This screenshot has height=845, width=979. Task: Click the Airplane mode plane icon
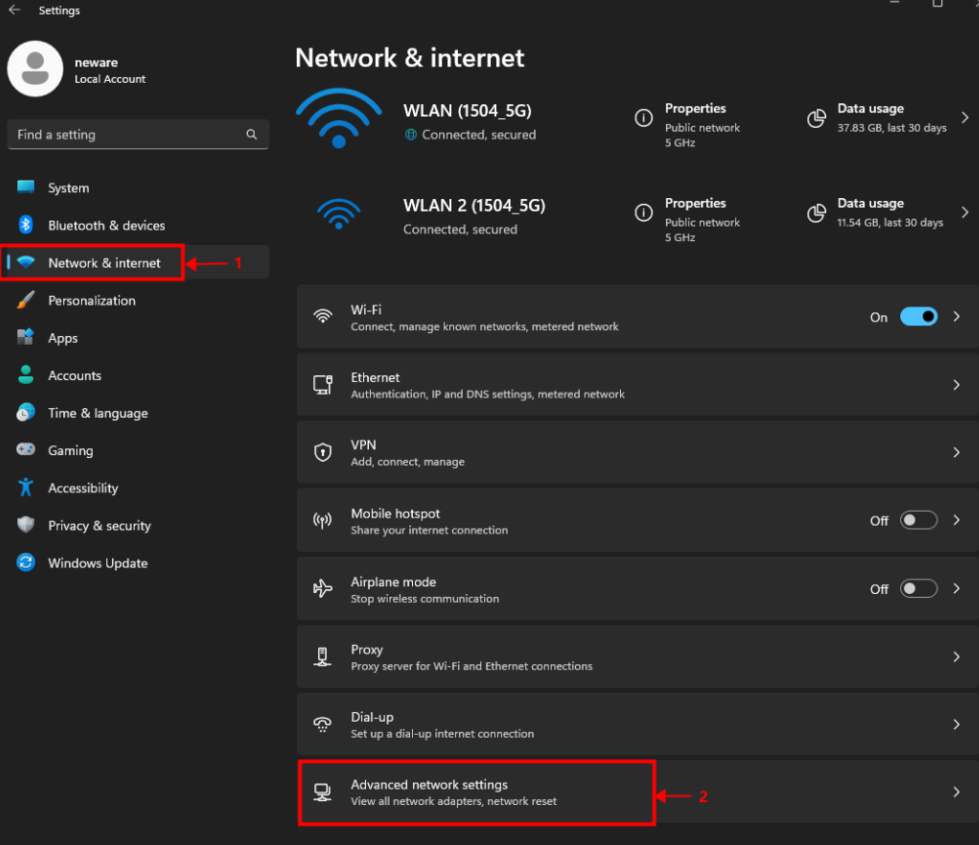pyautogui.click(x=323, y=588)
